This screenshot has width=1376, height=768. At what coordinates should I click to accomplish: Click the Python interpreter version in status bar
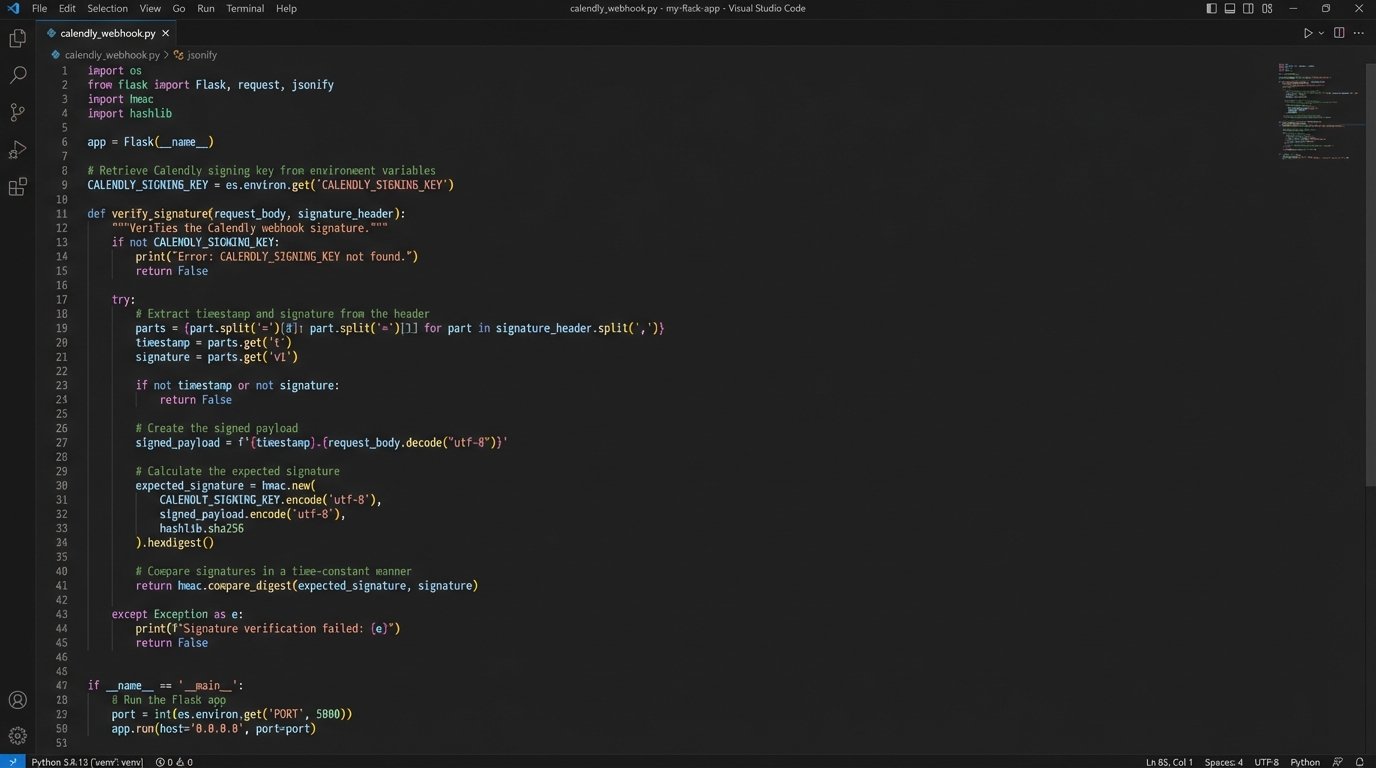[86, 762]
